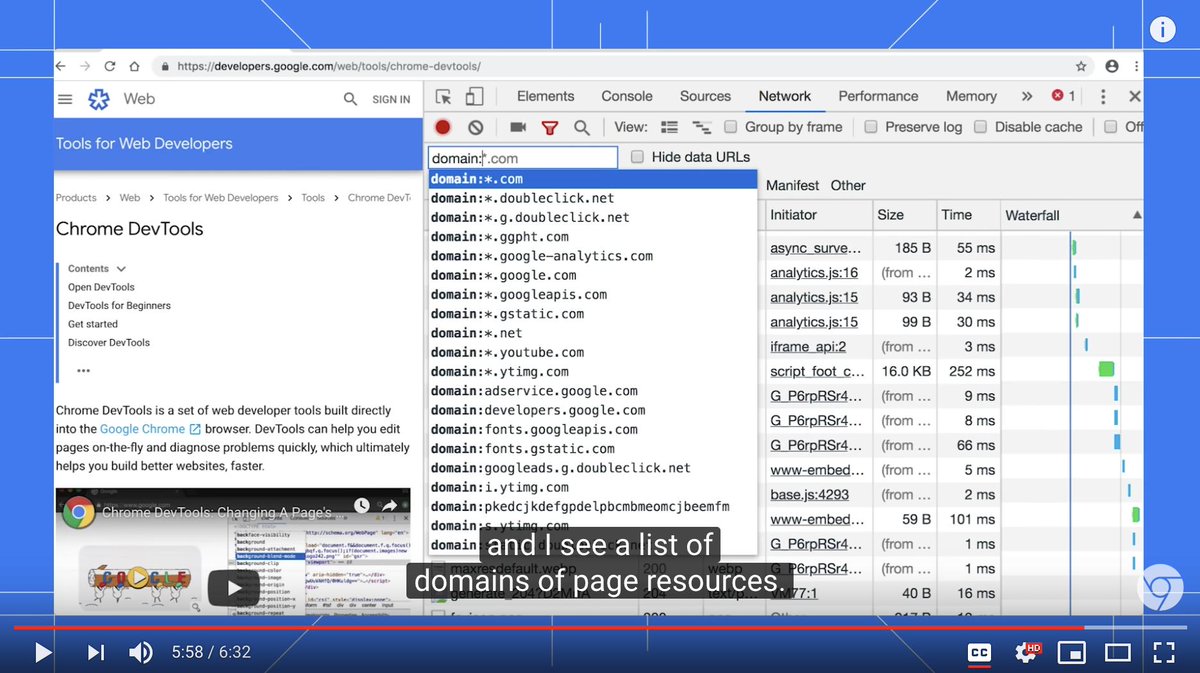Screen dimensions: 1200x673
Task: Open network search magnifier
Action: [582, 127]
